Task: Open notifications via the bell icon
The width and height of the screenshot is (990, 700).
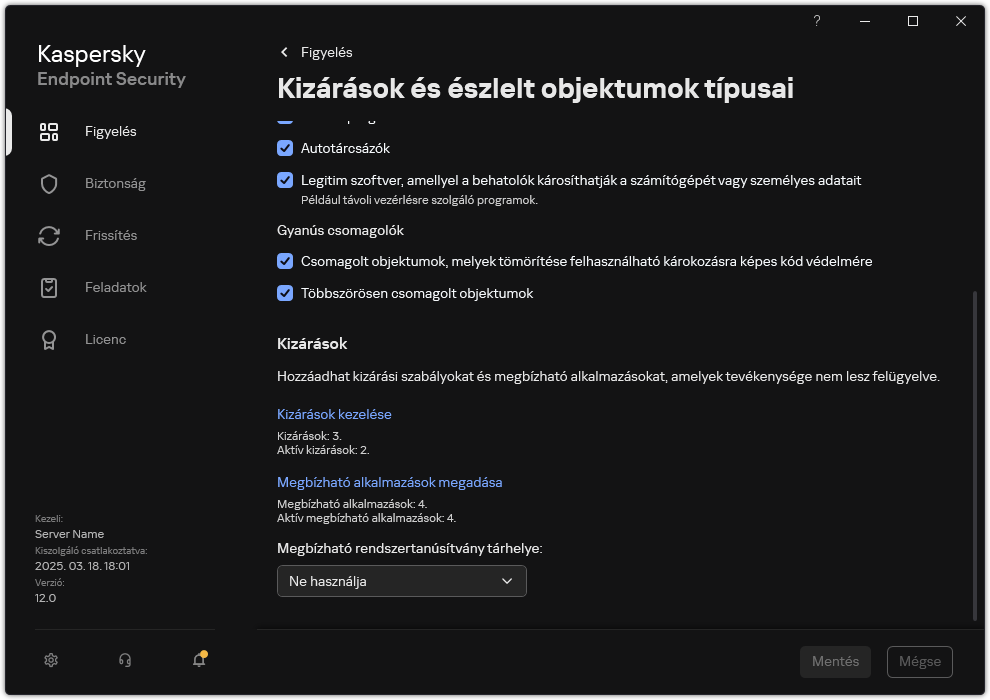Action: 198,660
